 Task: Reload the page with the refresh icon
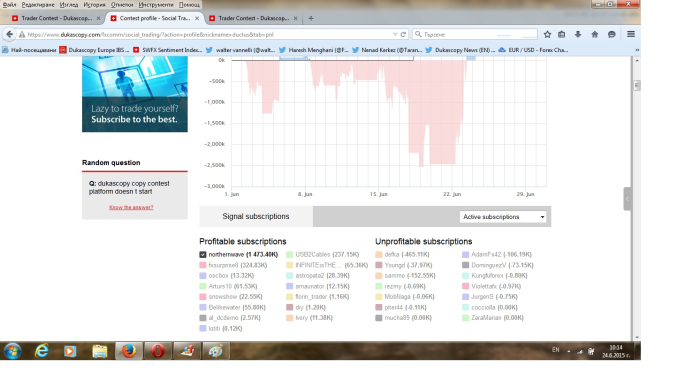pyautogui.click(x=403, y=34)
